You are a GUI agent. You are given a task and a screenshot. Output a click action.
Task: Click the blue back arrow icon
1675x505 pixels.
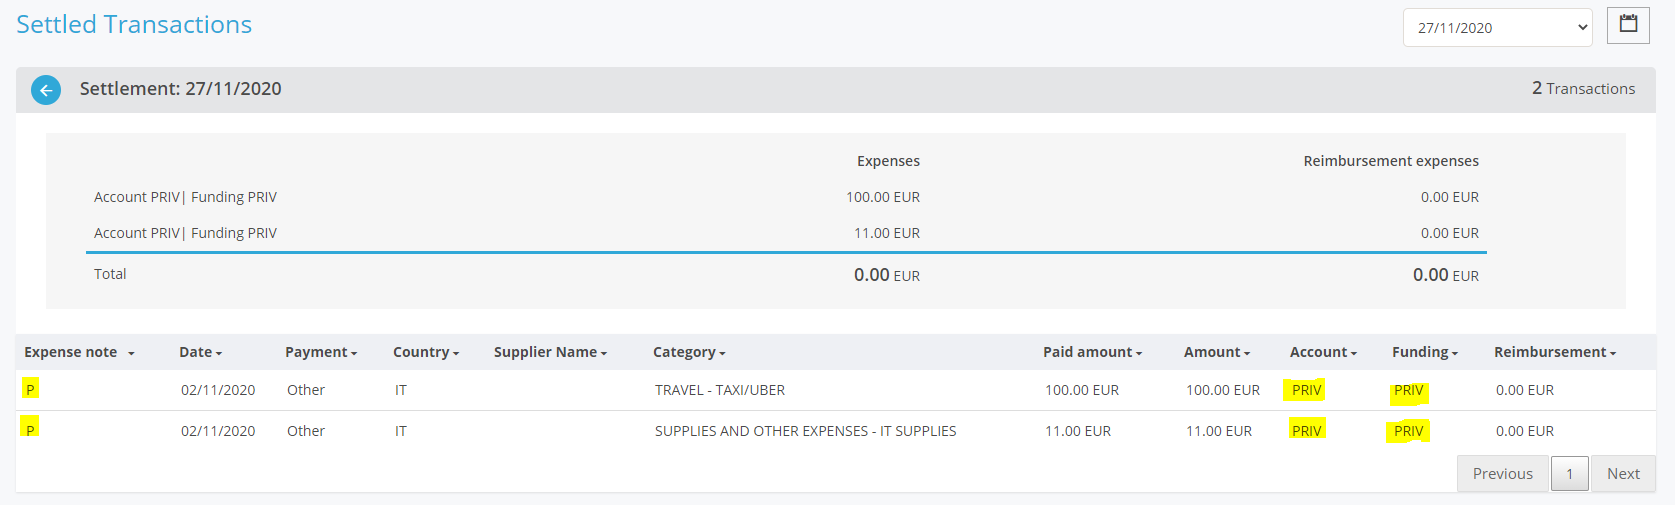click(46, 90)
